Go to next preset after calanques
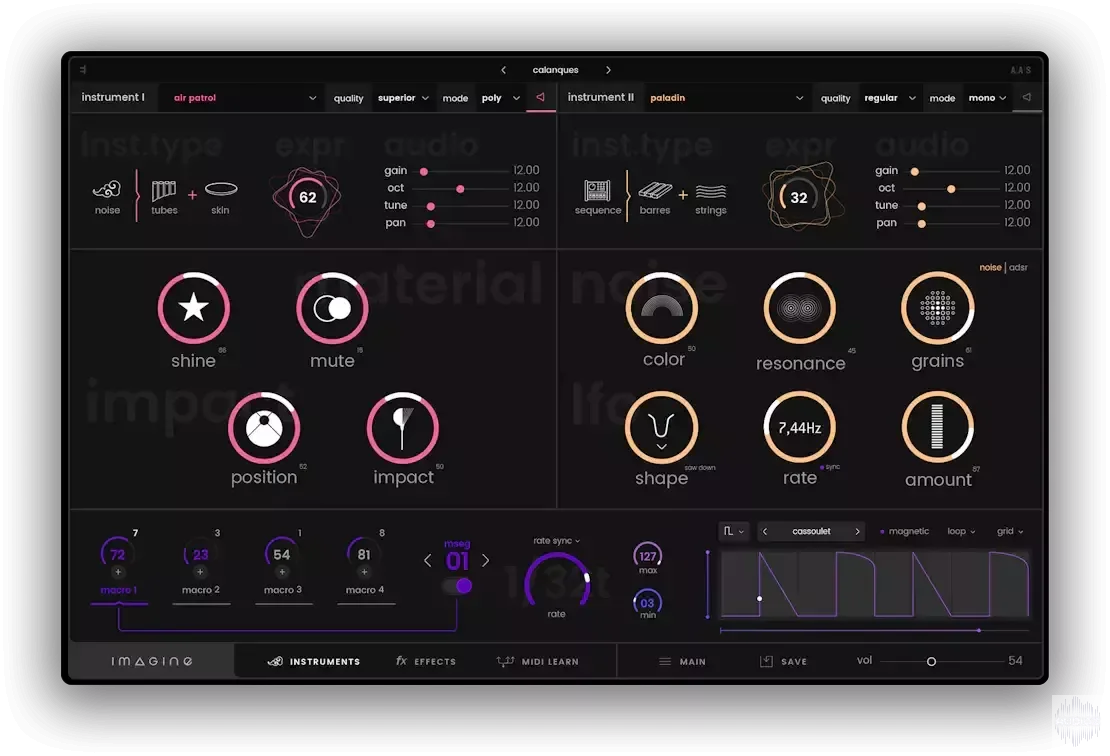The height and width of the screenshot is (756, 1110). [608, 70]
